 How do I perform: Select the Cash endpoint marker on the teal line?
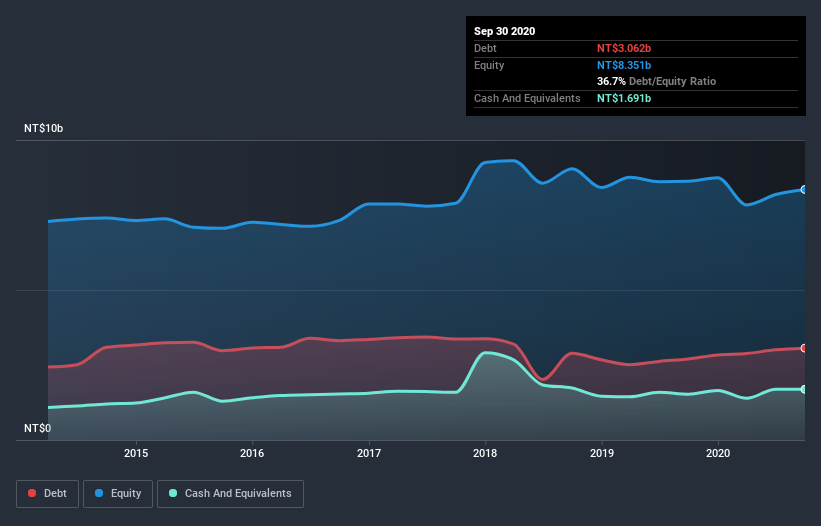coord(804,389)
